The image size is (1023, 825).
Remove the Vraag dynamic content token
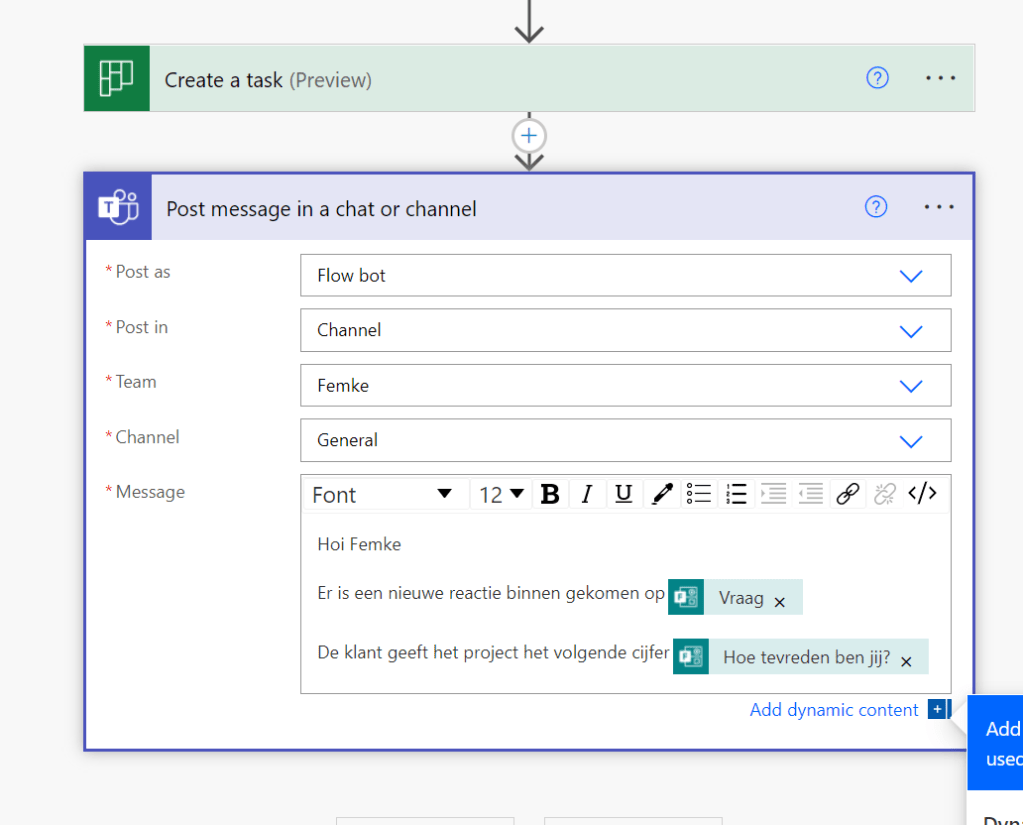tap(780, 602)
